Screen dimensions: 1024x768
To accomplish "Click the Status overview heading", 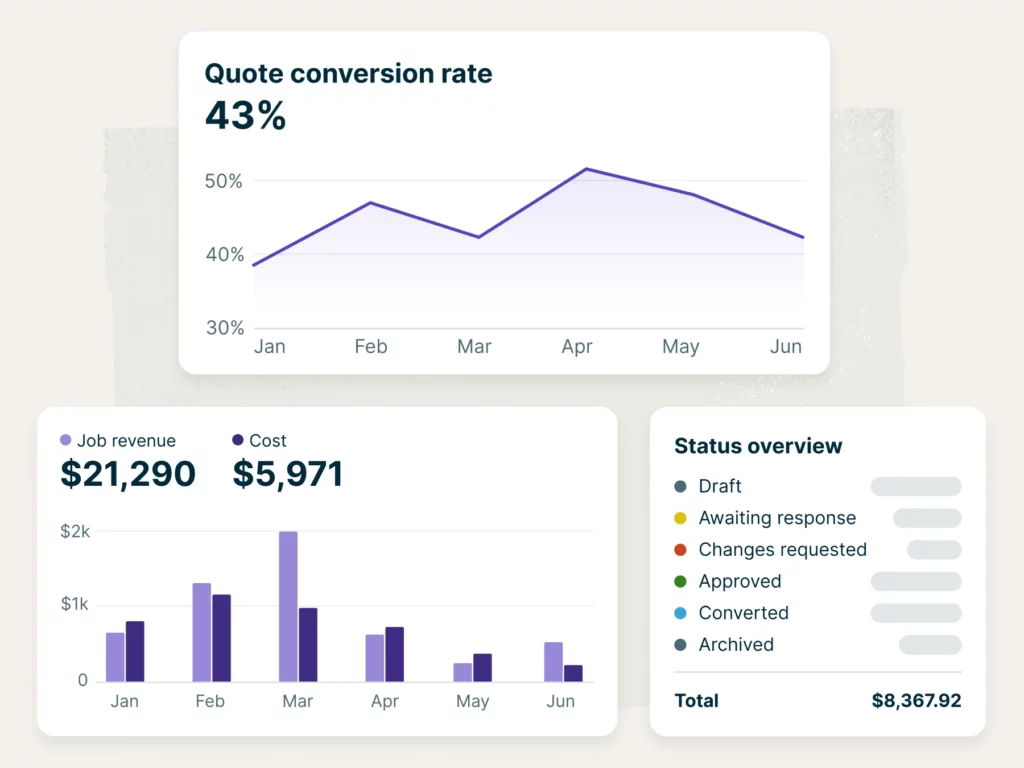I will pos(758,446).
